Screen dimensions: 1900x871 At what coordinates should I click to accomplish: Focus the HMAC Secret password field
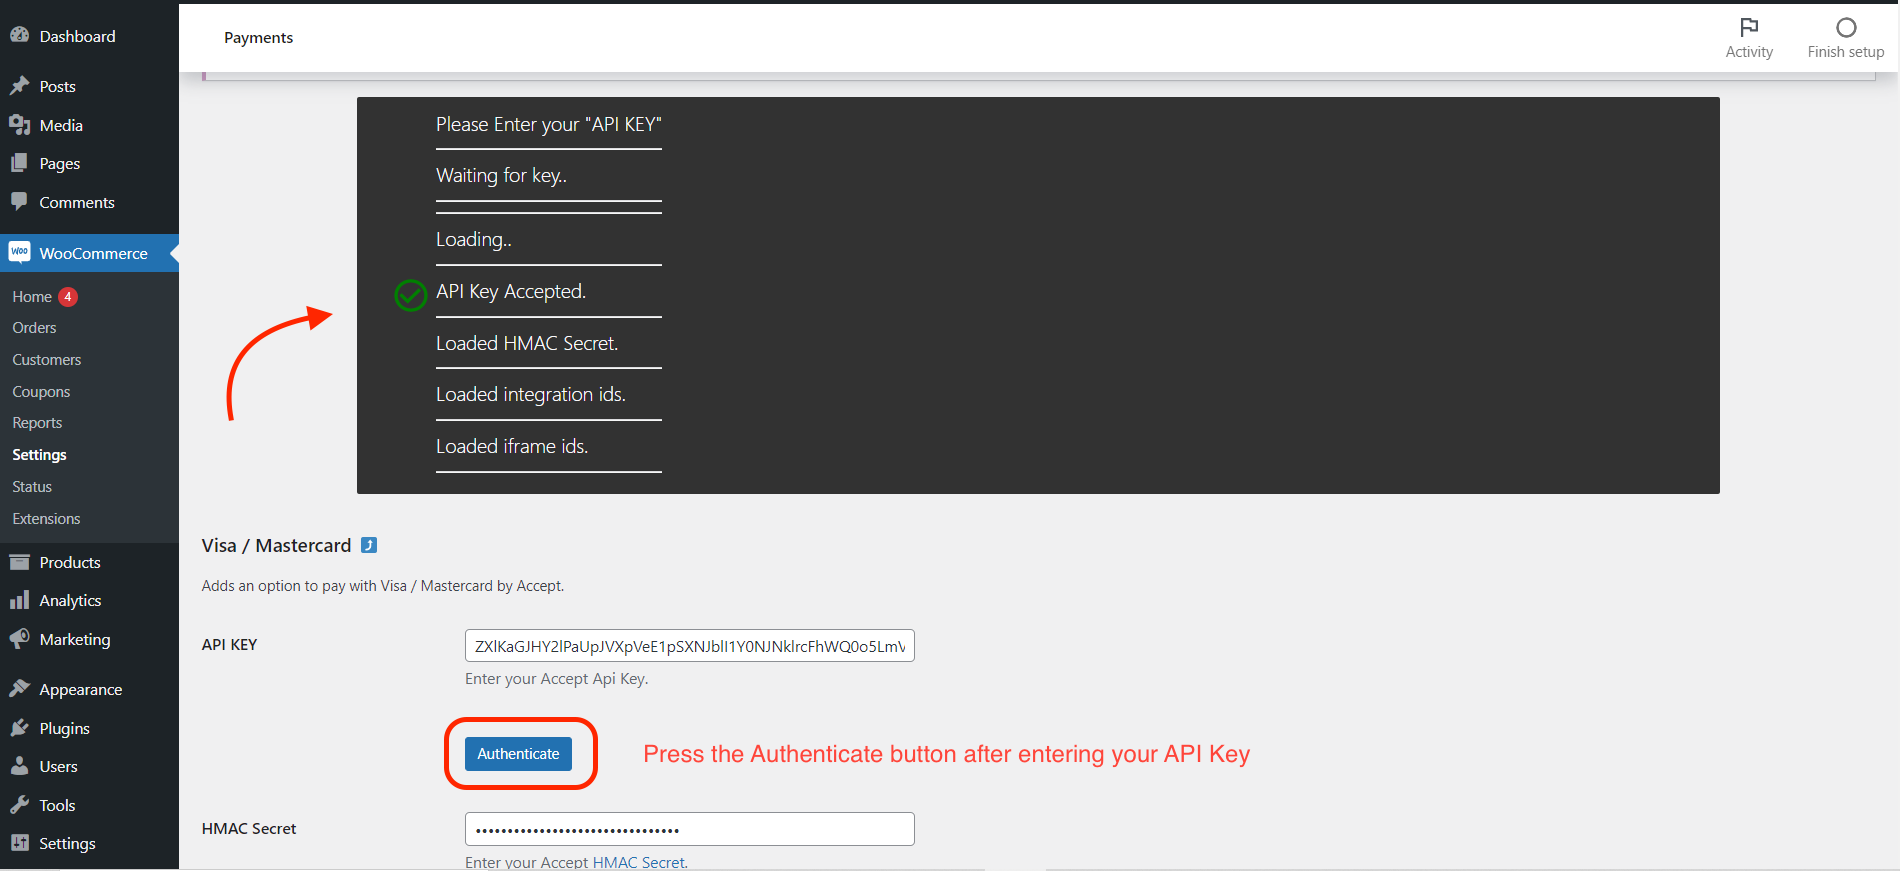689,829
